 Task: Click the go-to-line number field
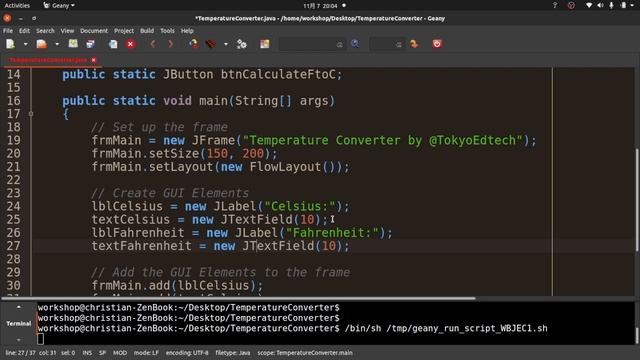(387, 44)
